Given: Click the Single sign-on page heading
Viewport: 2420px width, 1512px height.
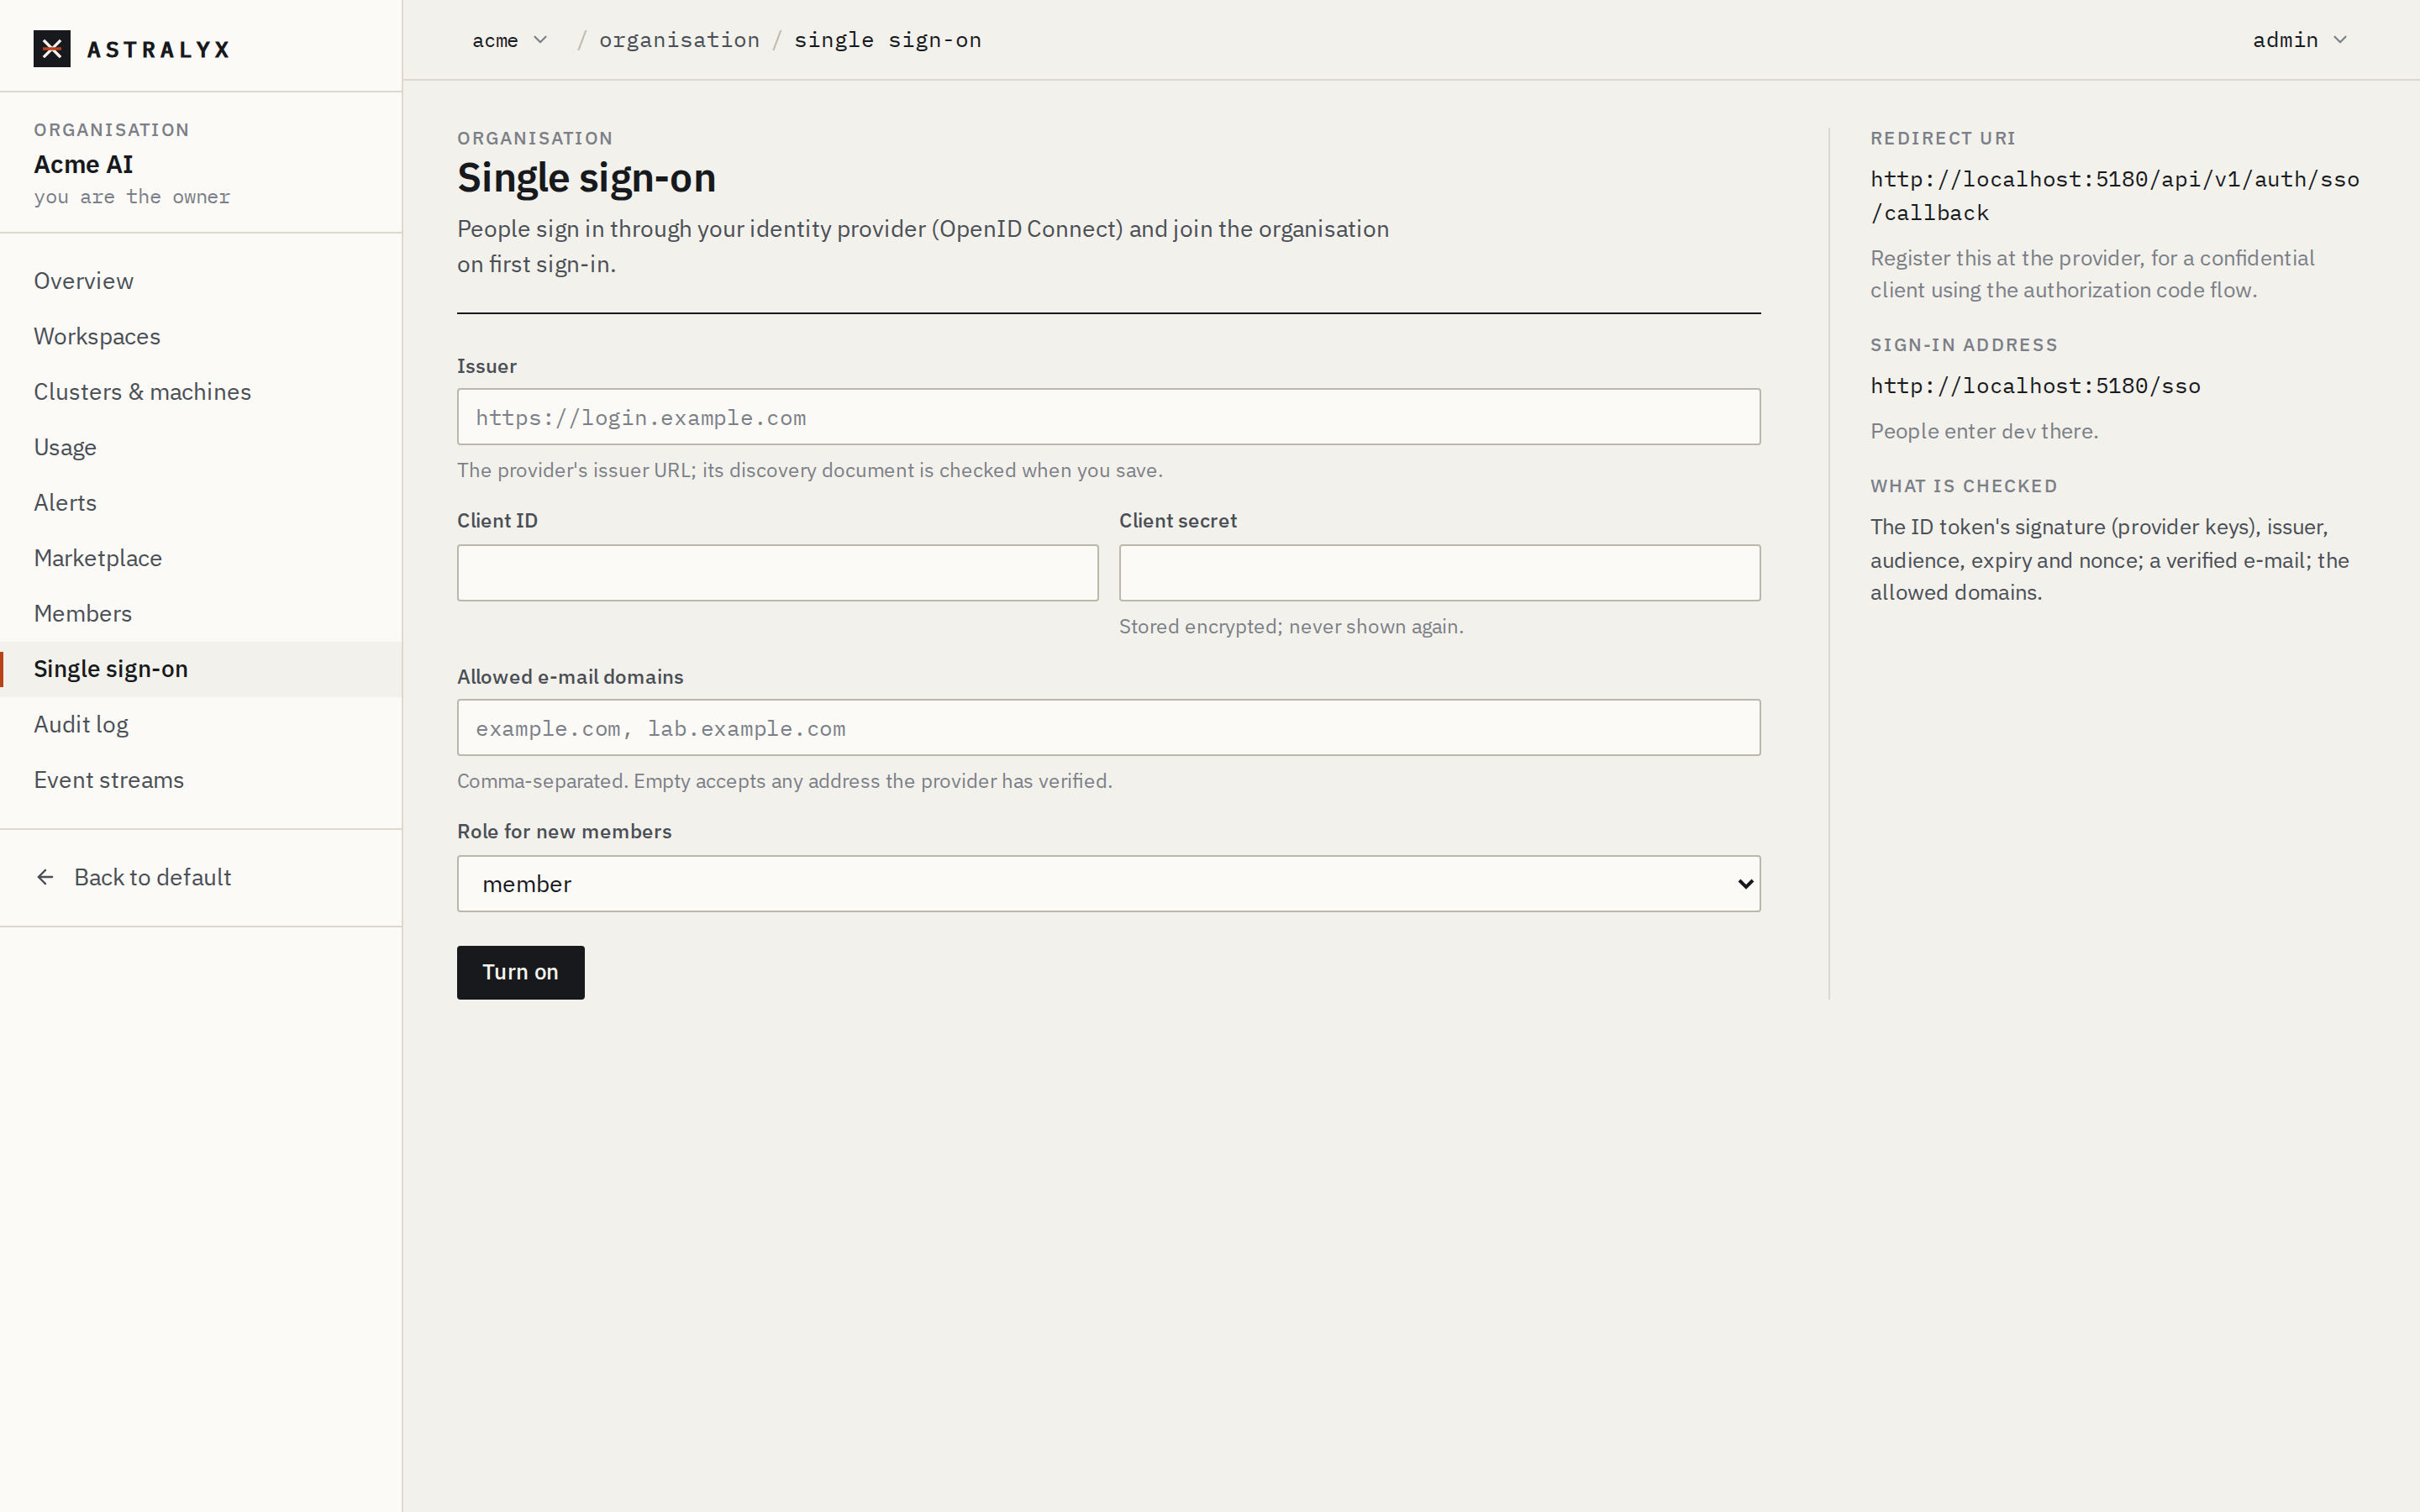Looking at the screenshot, I should (587, 178).
